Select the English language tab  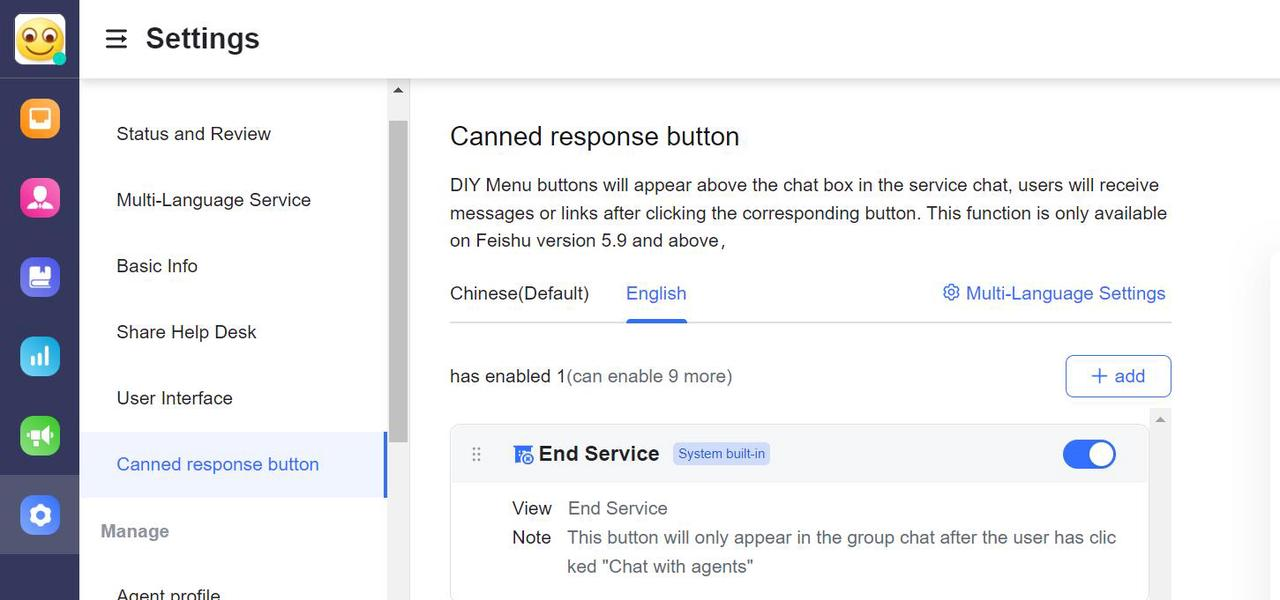point(656,293)
